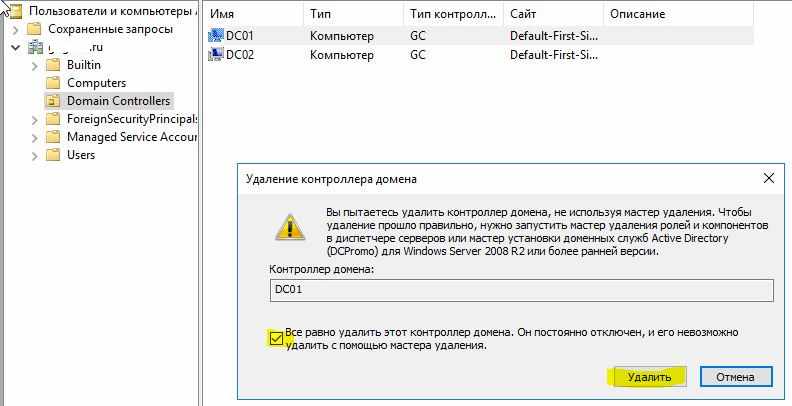This screenshot has width=792, height=406.
Task: Click the Managed Service Accounts folder icon
Action: click(54, 137)
